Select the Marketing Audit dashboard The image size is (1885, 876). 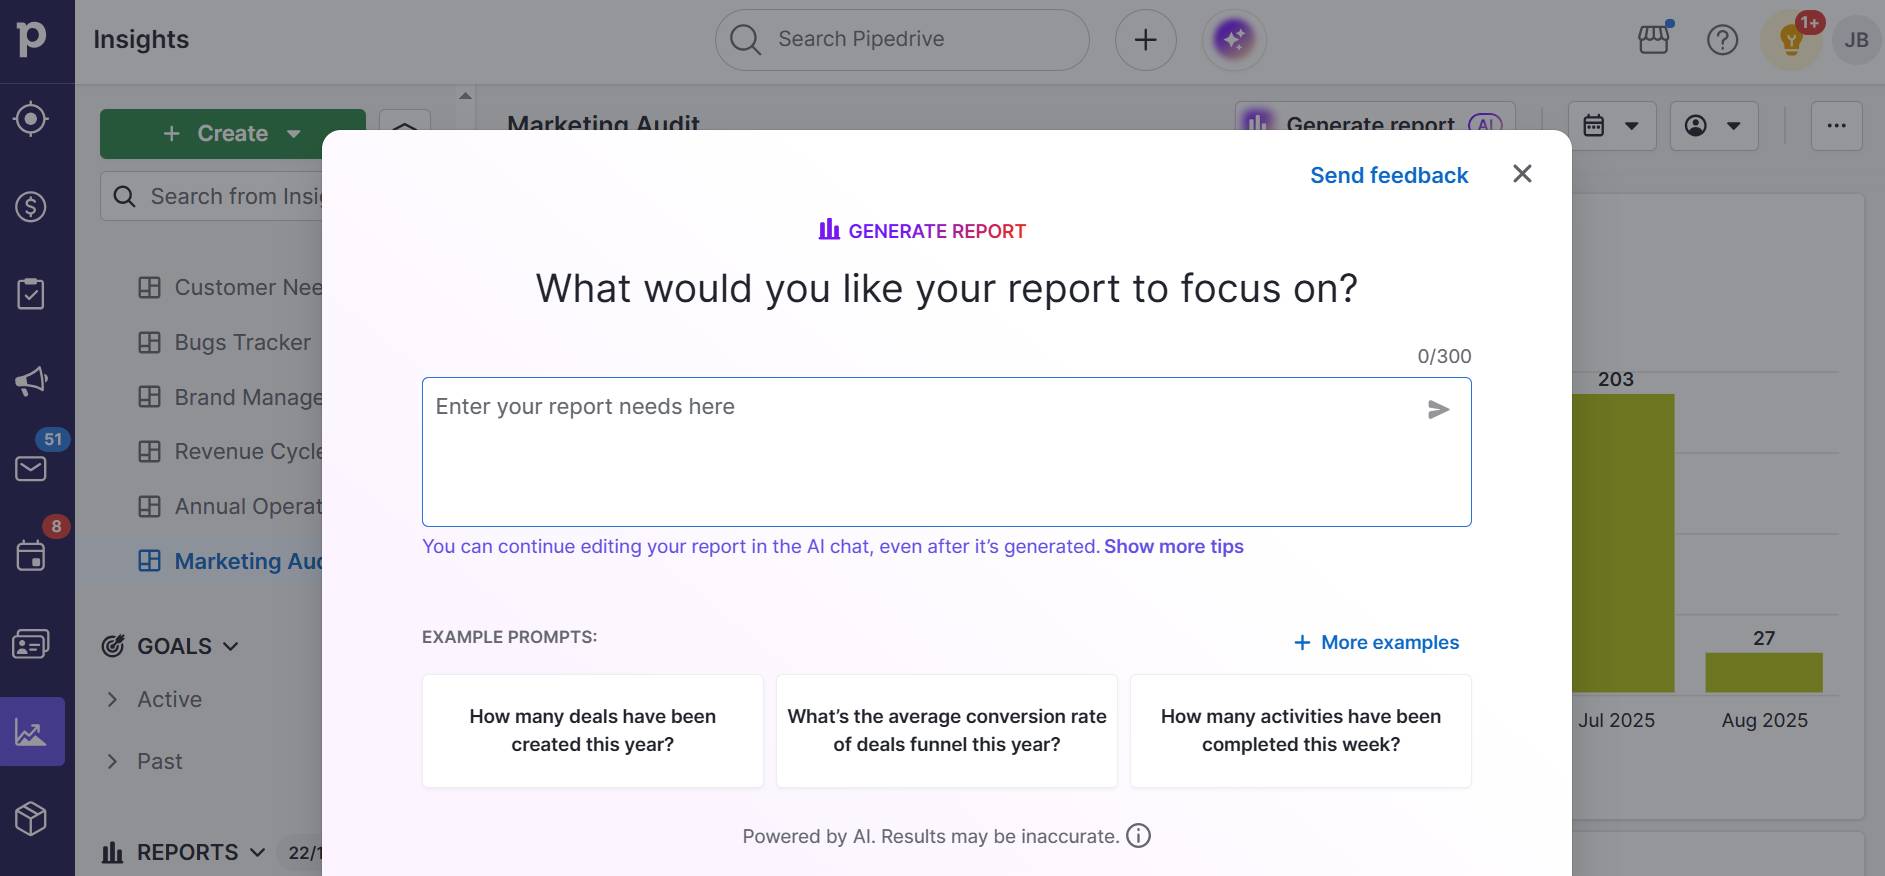tap(230, 562)
